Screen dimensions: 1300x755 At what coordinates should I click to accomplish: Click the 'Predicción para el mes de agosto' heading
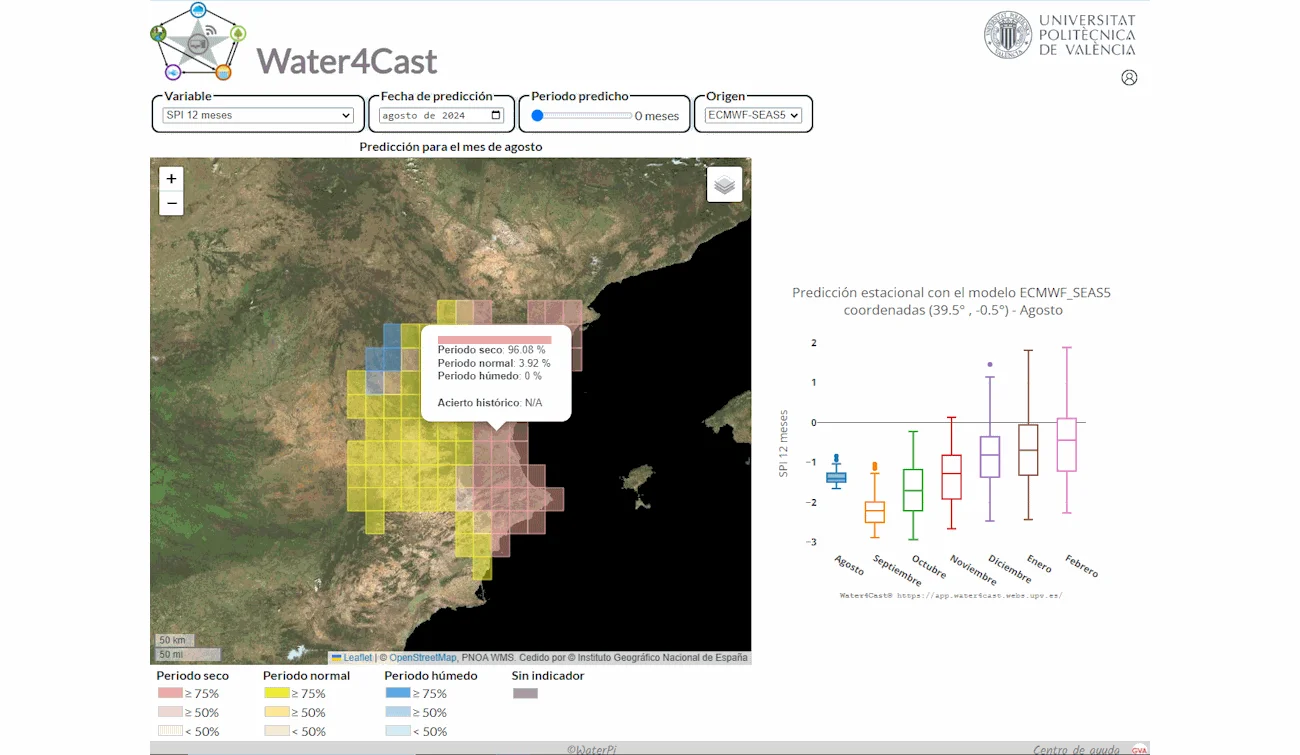coord(451,147)
